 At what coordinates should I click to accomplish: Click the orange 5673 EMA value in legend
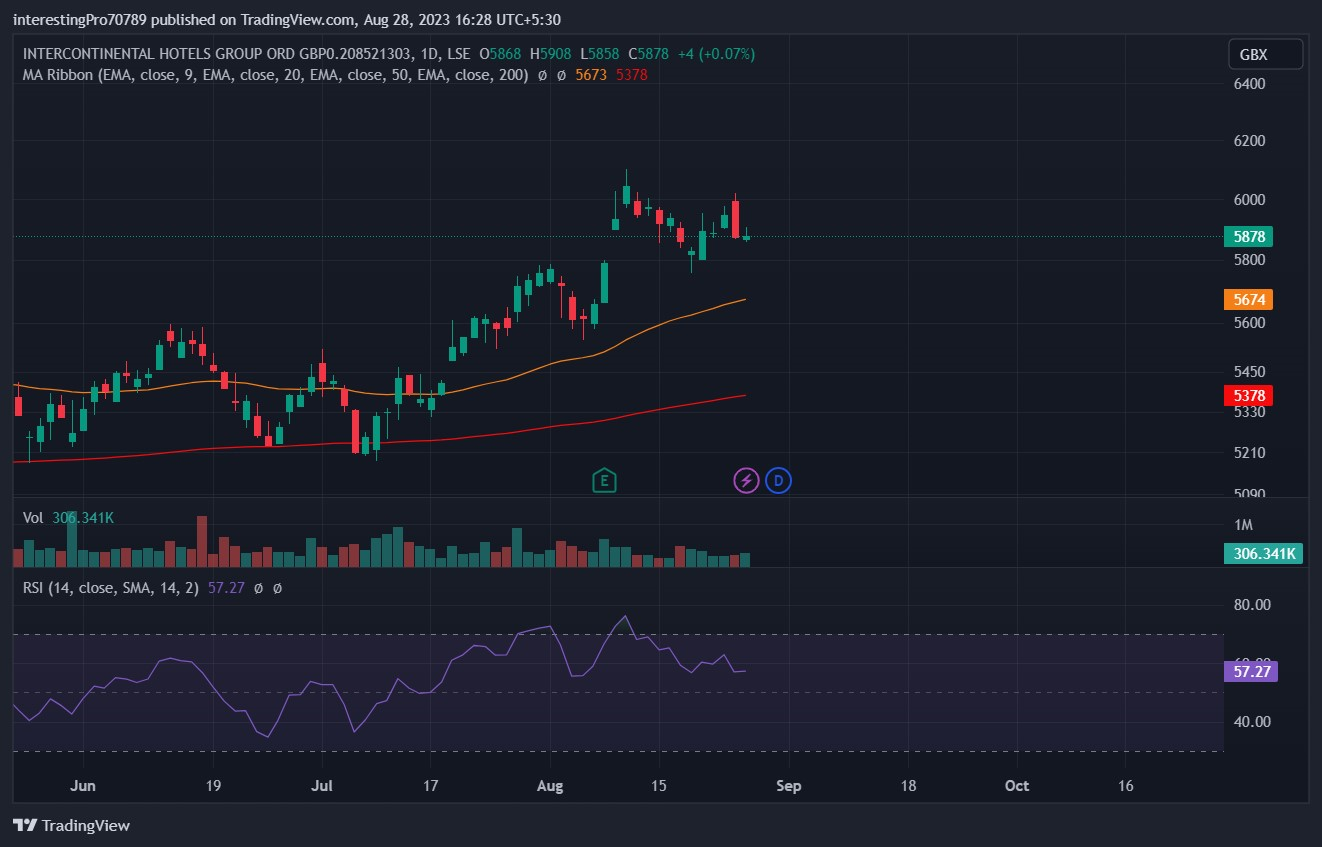pos(593,75)
